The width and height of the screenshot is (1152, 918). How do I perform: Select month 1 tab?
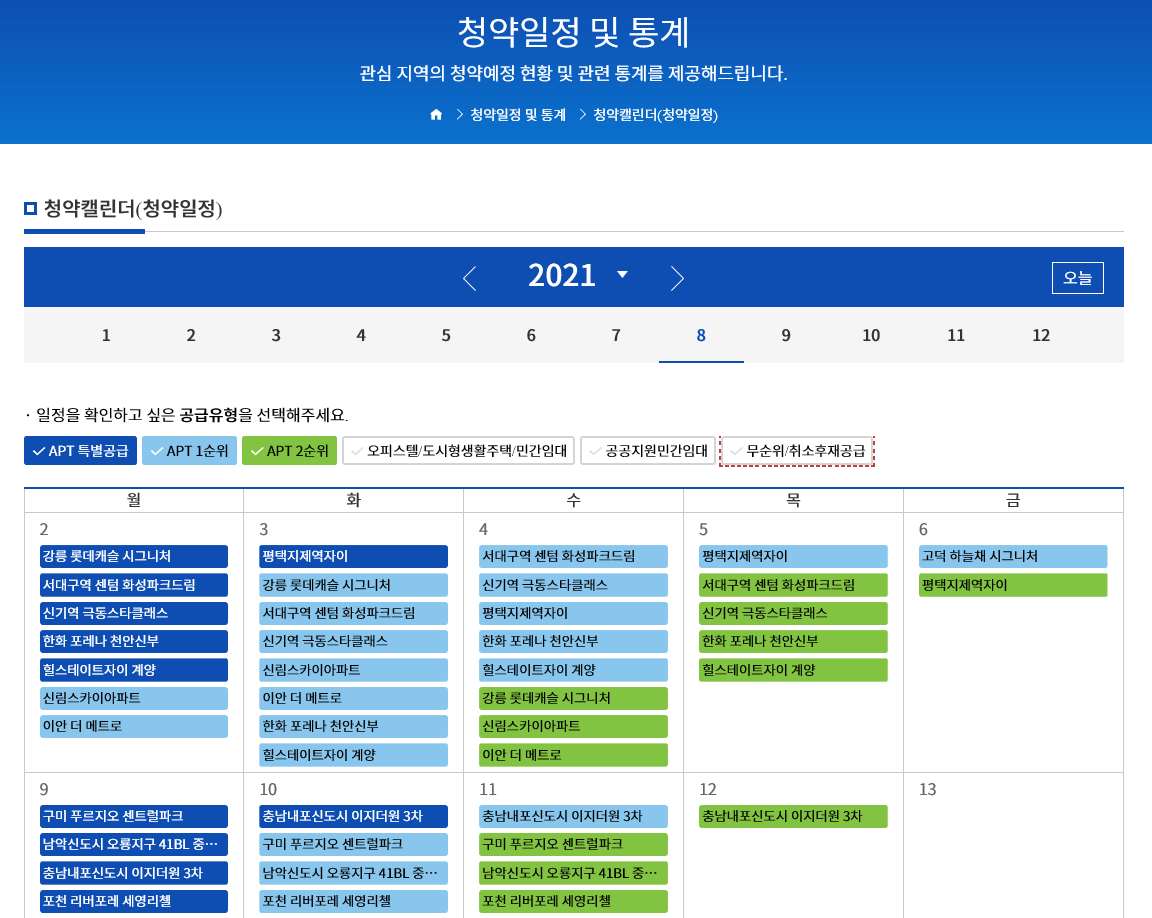click(106, 335)
